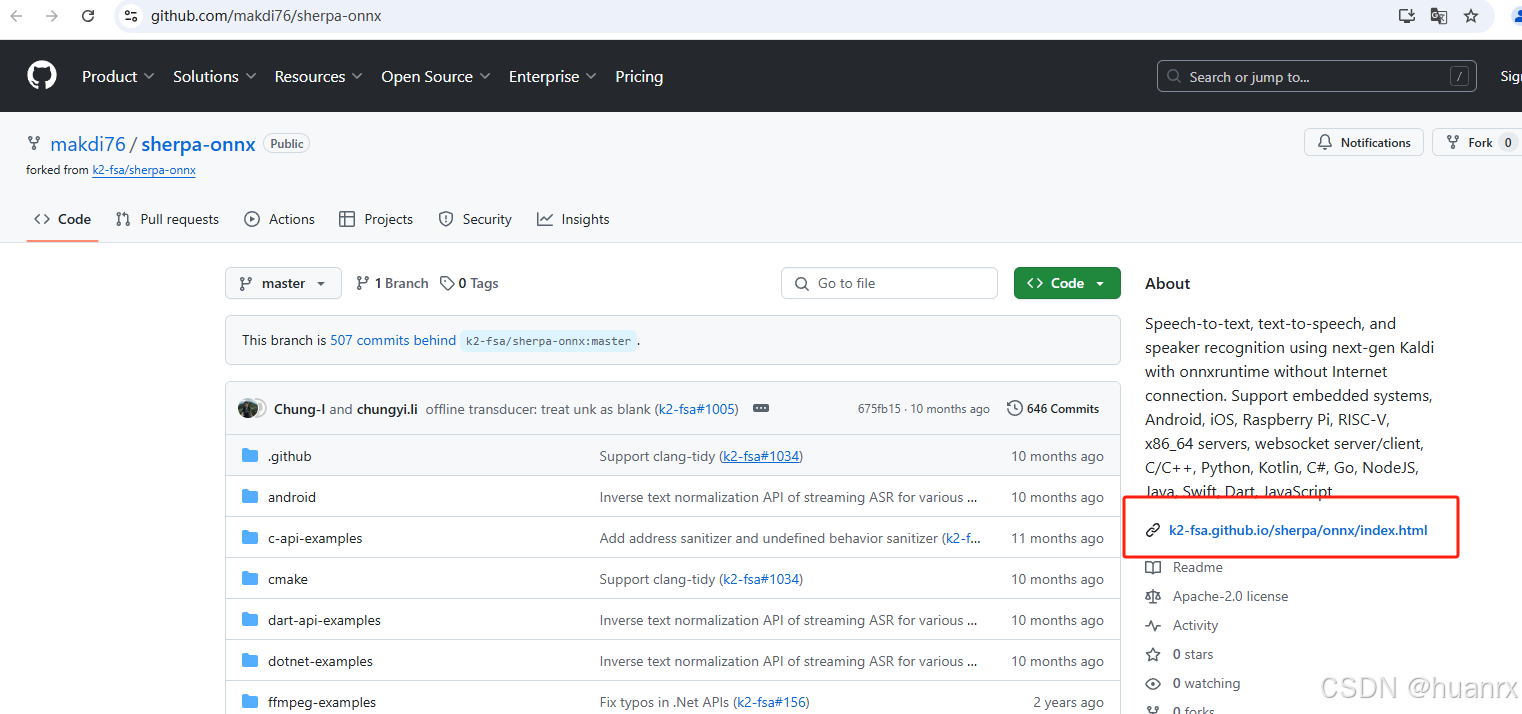
Task: Switch to the Insights tab
Action: pos(573,219)
